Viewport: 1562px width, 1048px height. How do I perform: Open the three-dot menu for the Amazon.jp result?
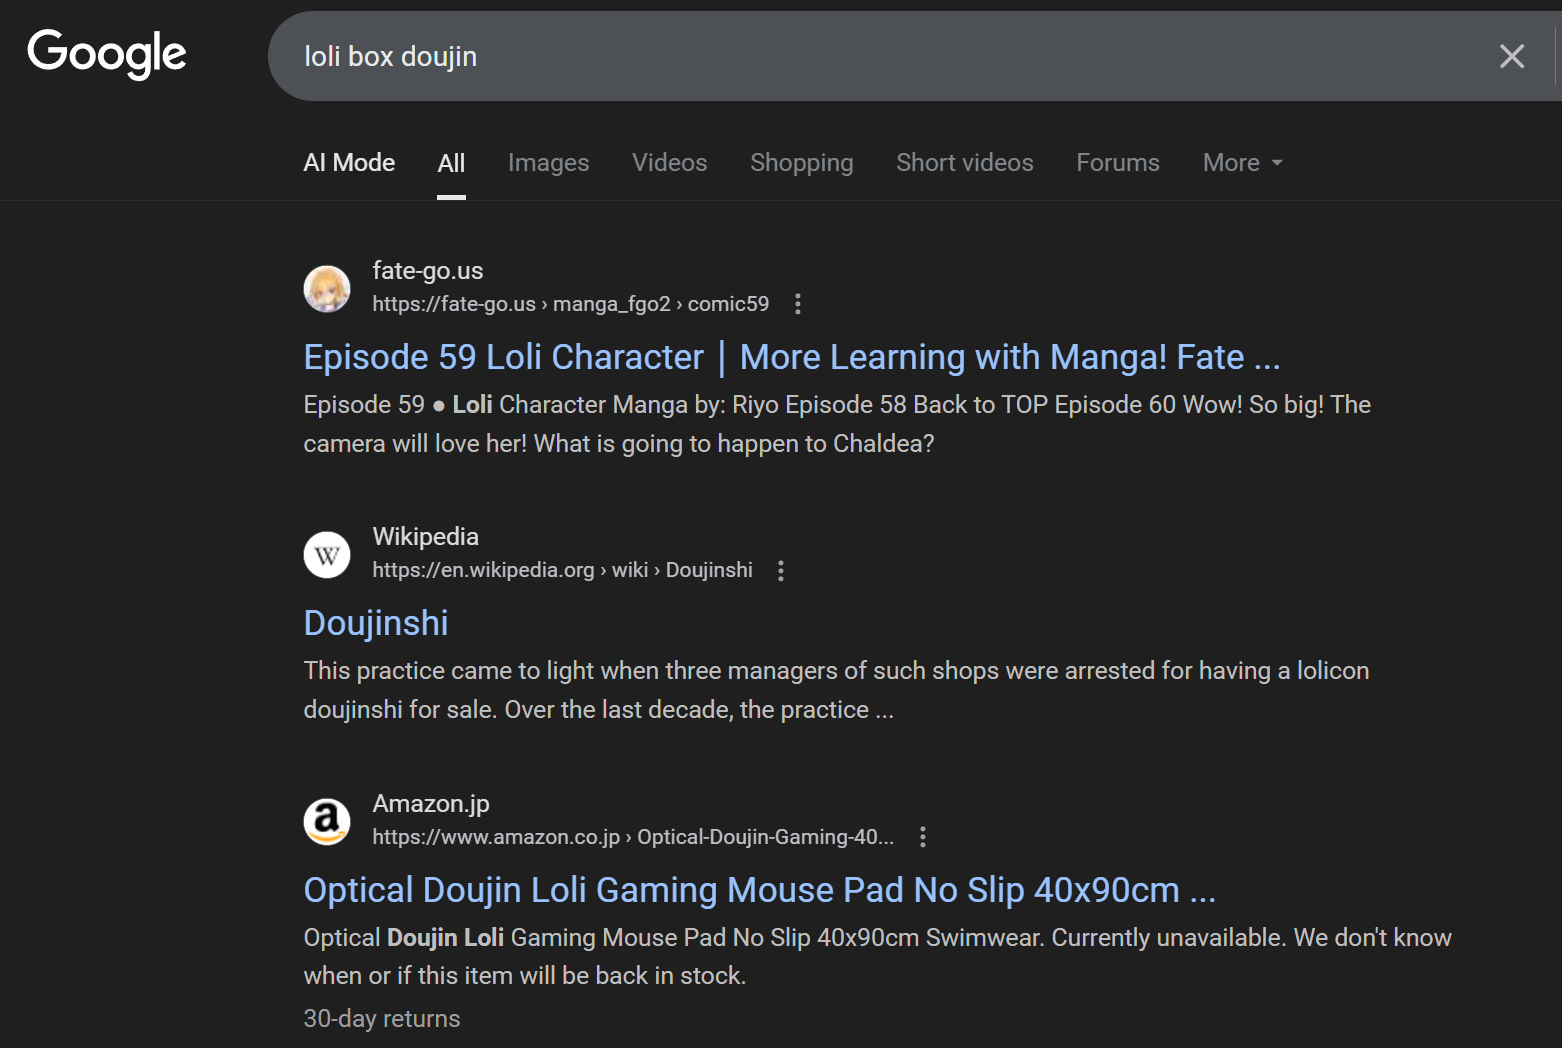tap(923, 837)
